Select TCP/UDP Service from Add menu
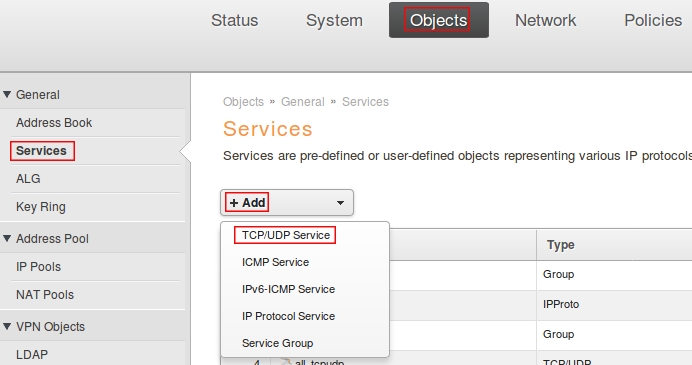692x365 pixels. coord(286,235)
